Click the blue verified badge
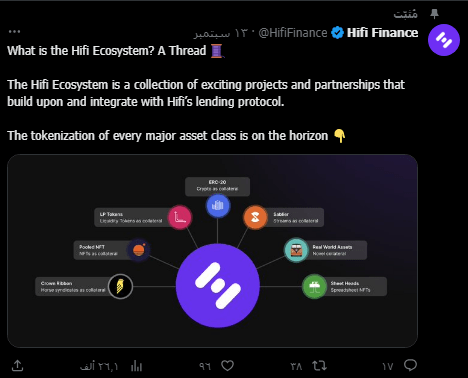 pyautogui.click(x=337, y=33)
